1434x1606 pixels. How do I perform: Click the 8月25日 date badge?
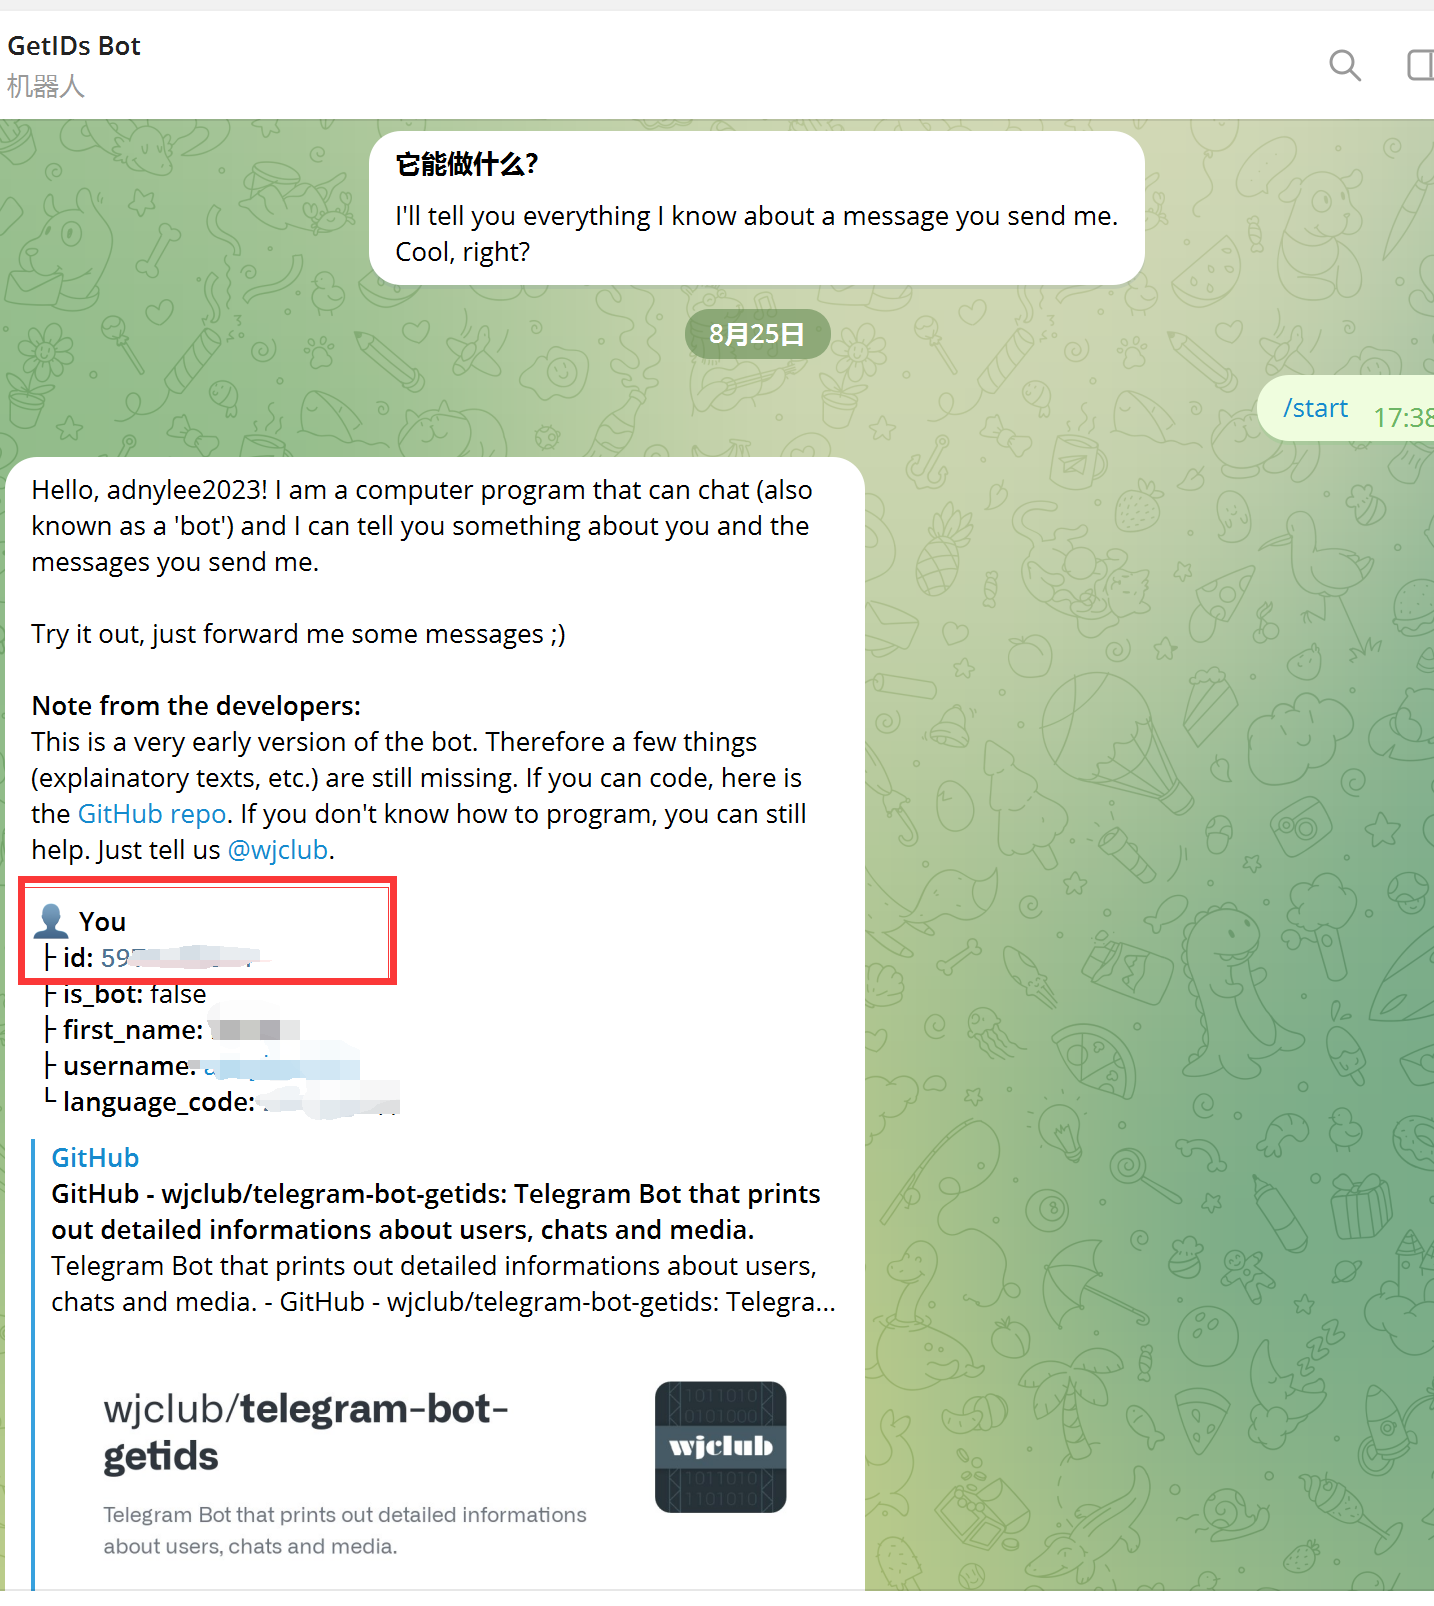pos(757,334)
